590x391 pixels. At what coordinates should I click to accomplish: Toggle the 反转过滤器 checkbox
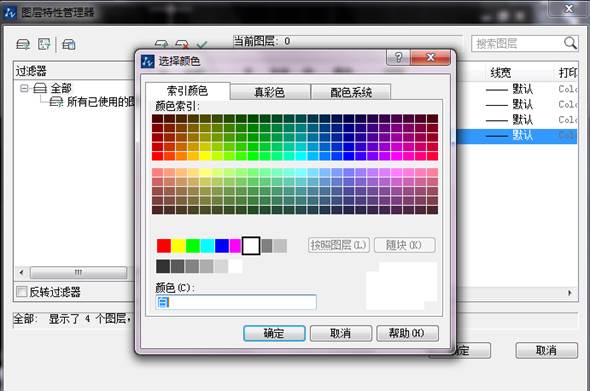22,291
